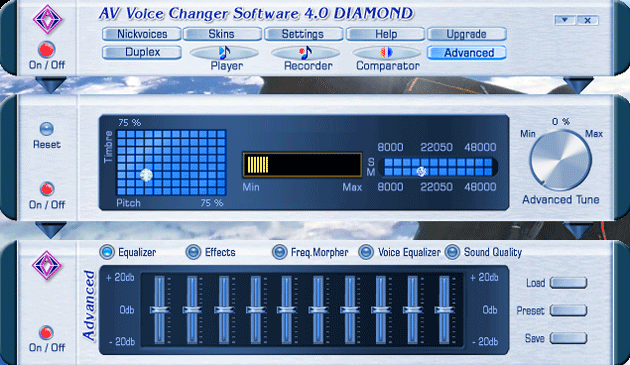Open the Comparator module icon

click(x=387, y=53)
